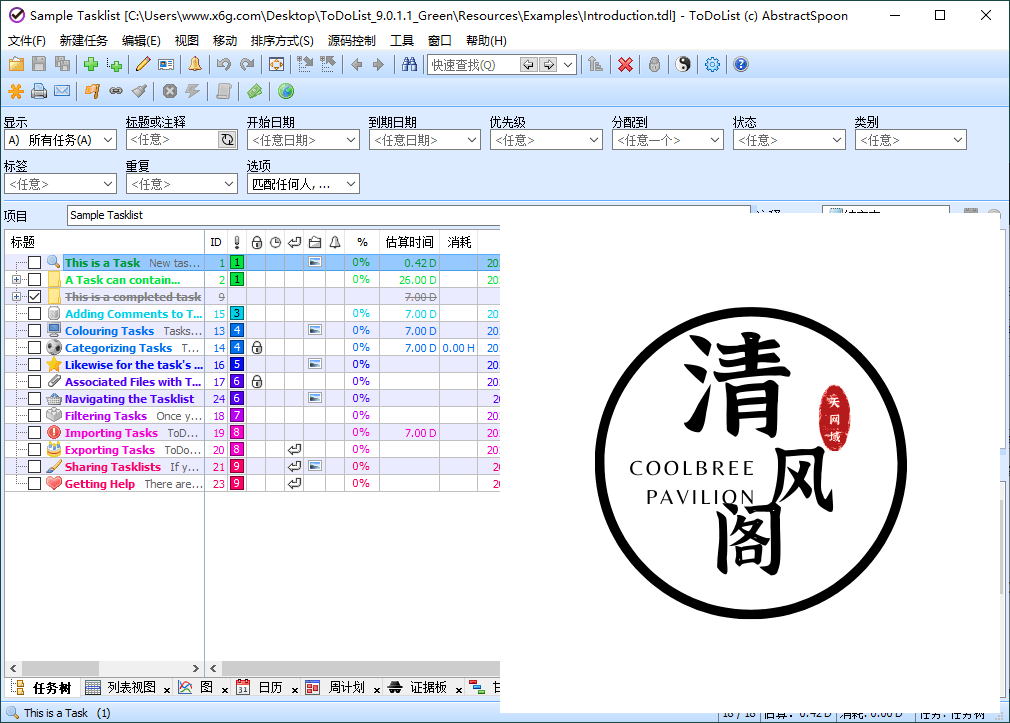Click the green money note toolbar icon

click(x=254, y=92)
